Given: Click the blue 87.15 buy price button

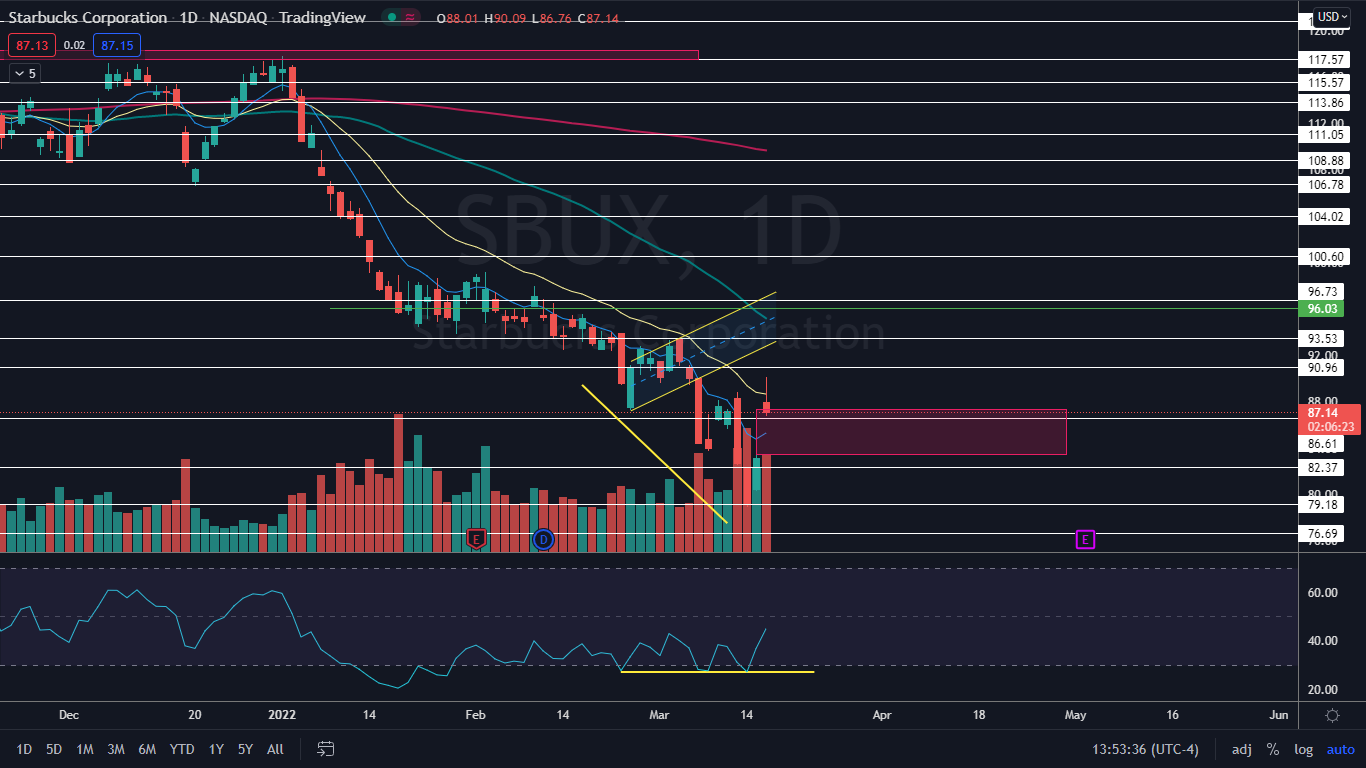Looking at the screenshot, I should click(x=117, y=45).
